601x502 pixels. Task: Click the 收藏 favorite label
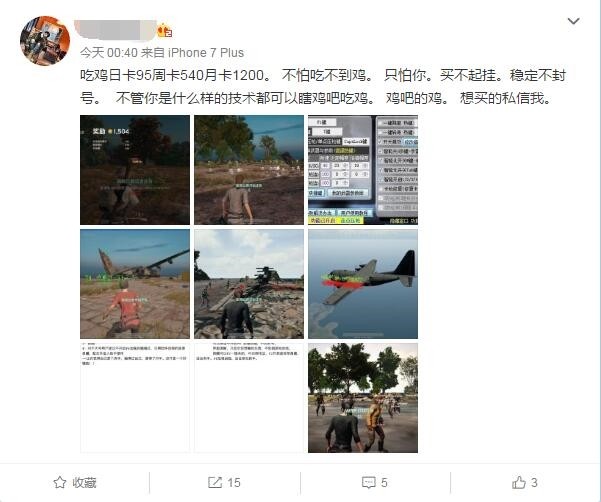pos(84,482)
